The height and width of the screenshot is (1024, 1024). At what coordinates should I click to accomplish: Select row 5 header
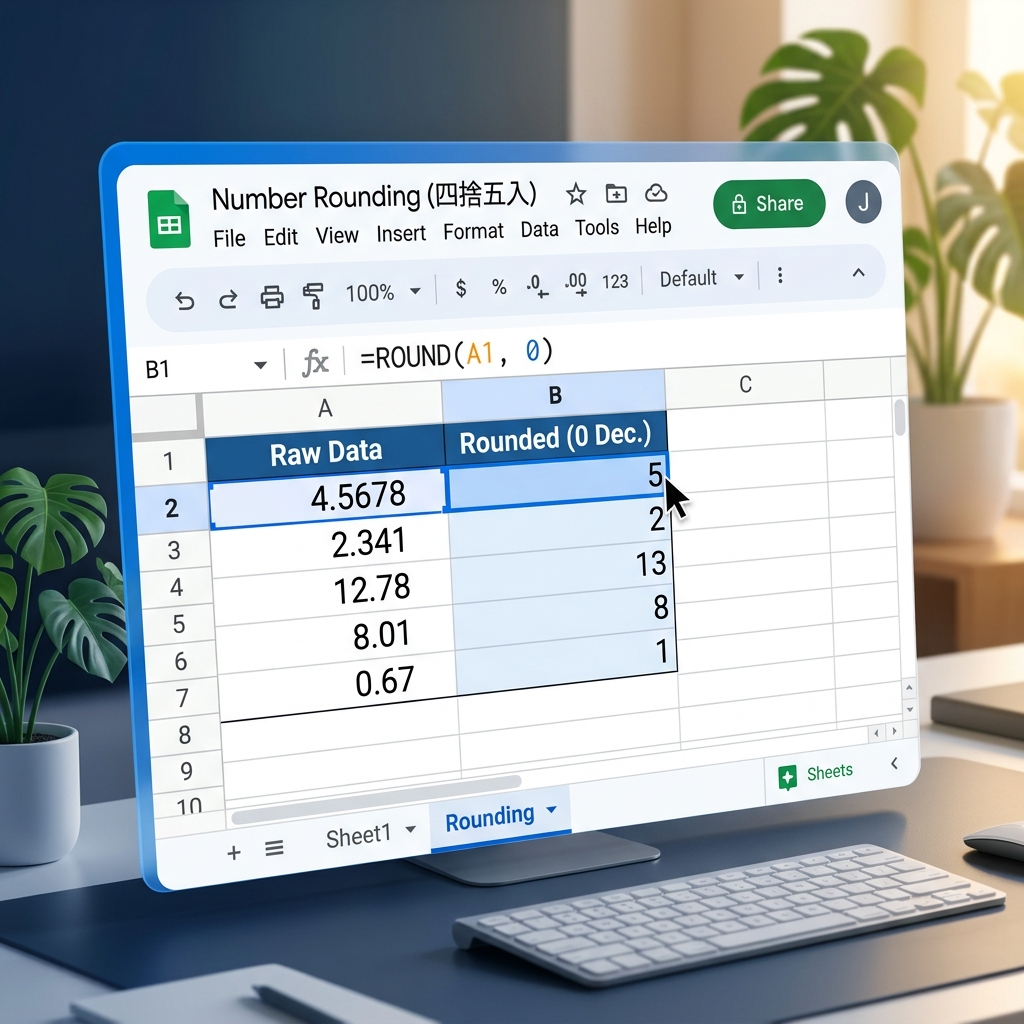click(178, 624)
